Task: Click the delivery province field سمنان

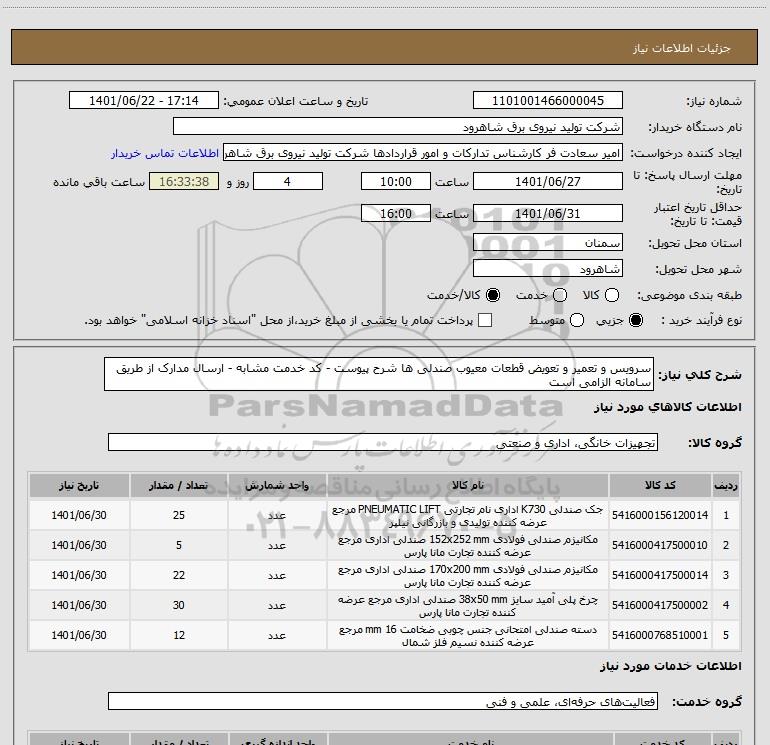Action: click(x=548, y=242)
